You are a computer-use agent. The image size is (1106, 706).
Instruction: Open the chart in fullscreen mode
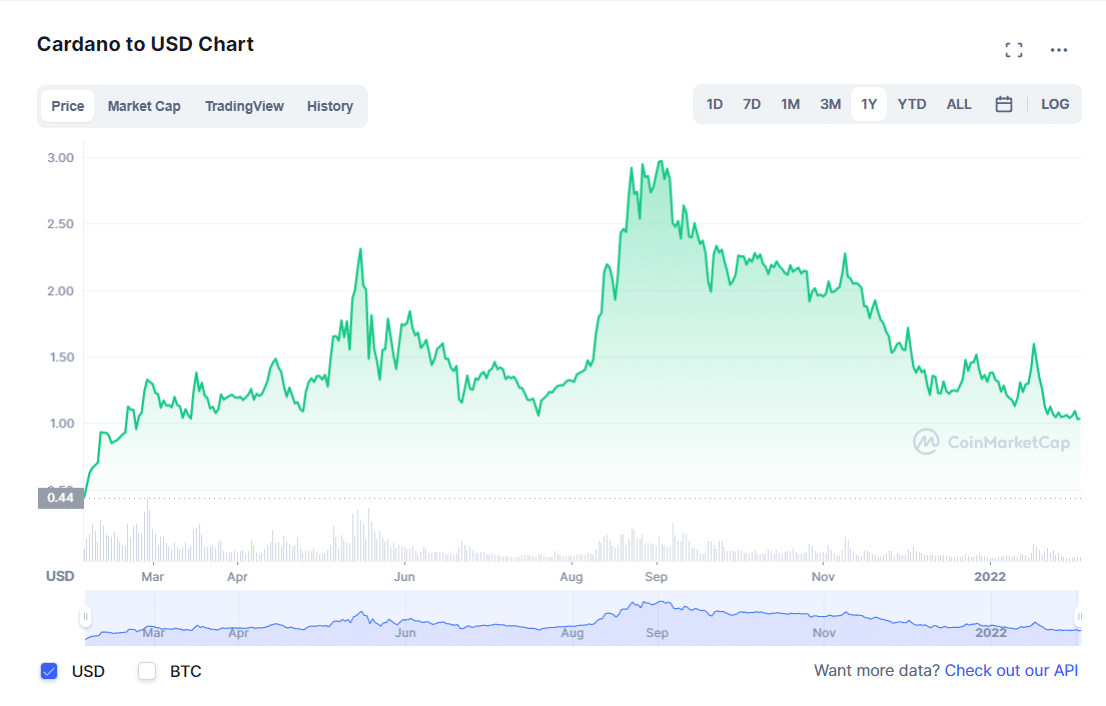[x=1014, y=49]
